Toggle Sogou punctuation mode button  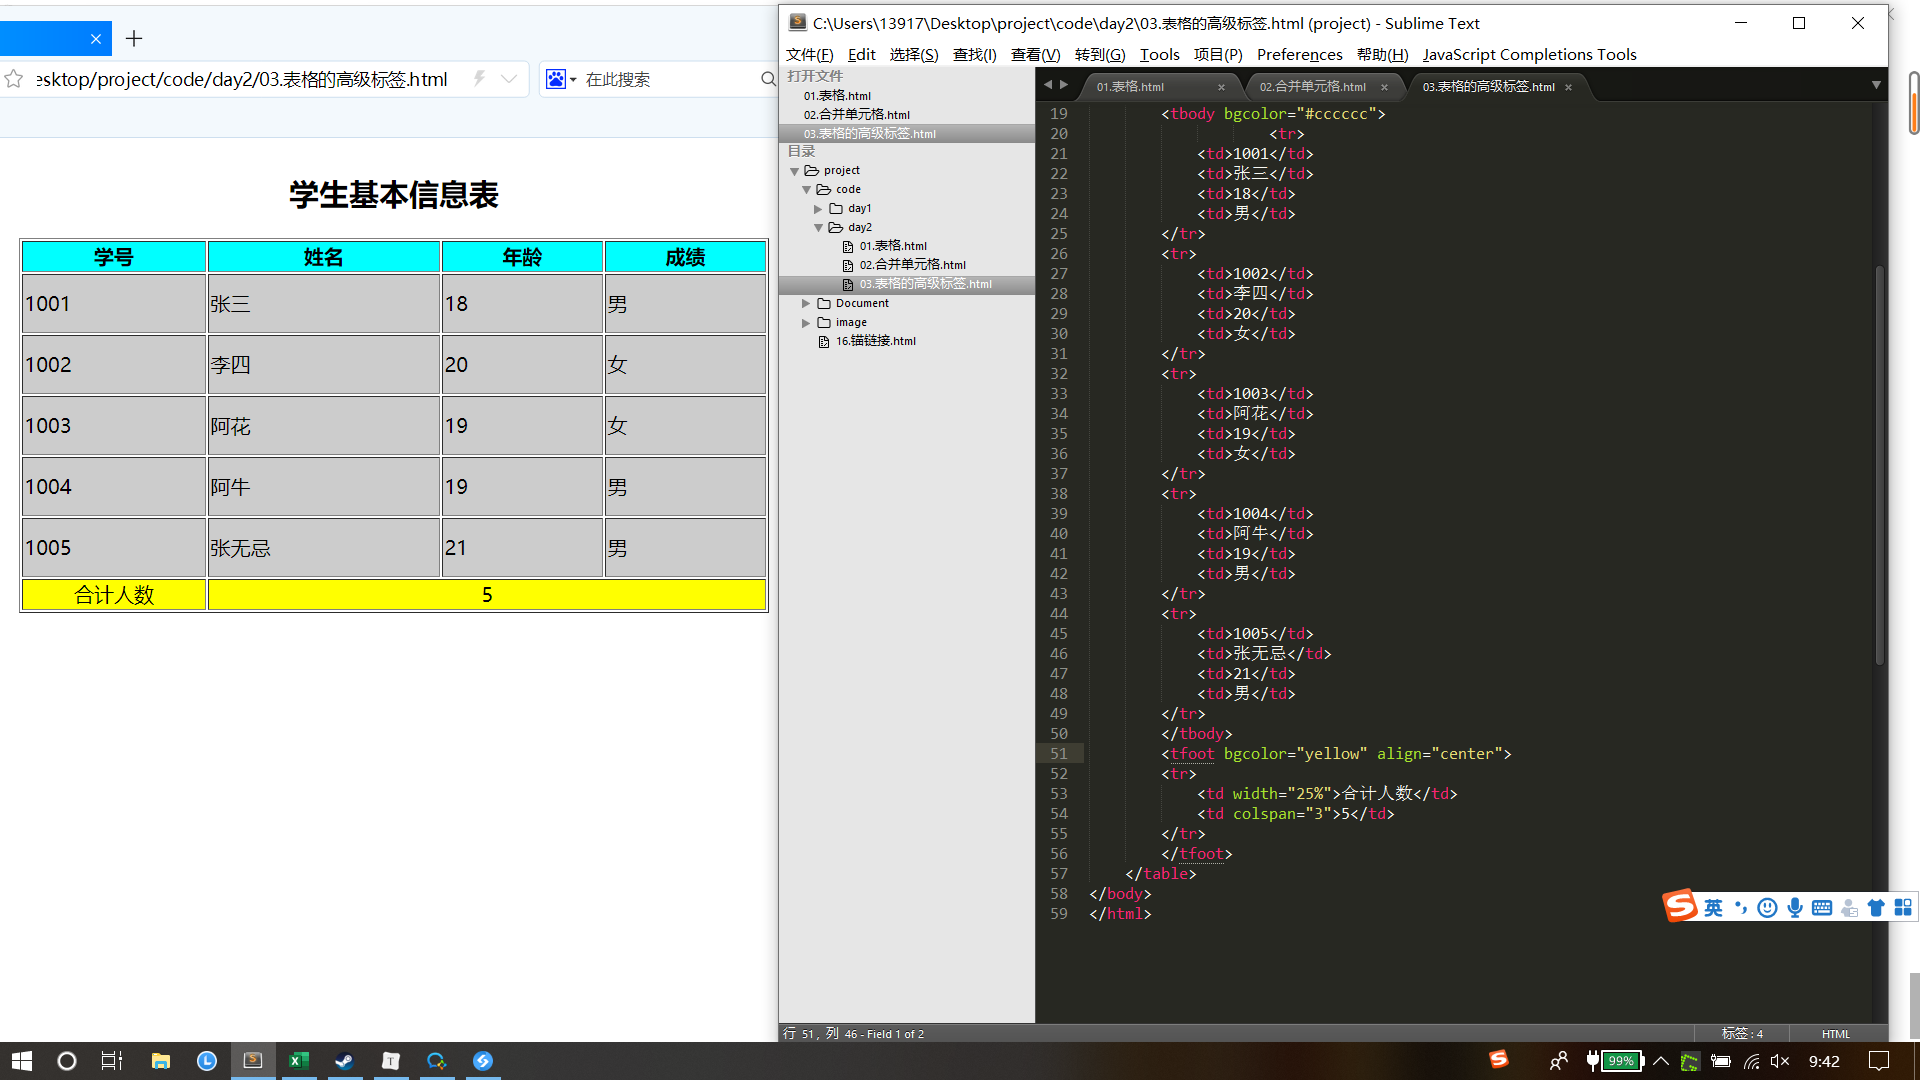coord(1741,908)
